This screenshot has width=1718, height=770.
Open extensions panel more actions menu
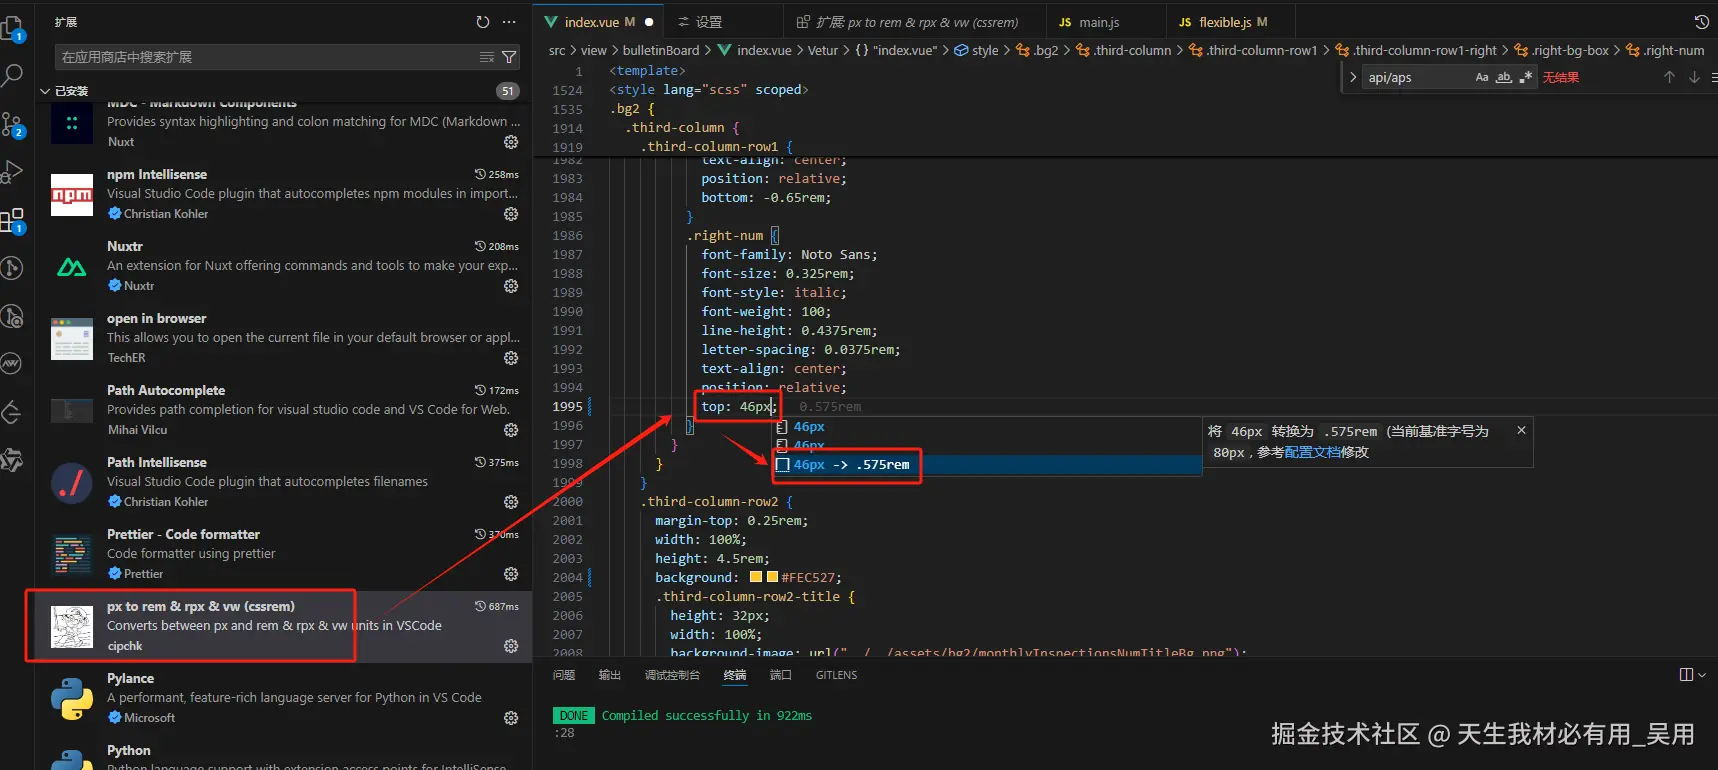click(510, 22)
